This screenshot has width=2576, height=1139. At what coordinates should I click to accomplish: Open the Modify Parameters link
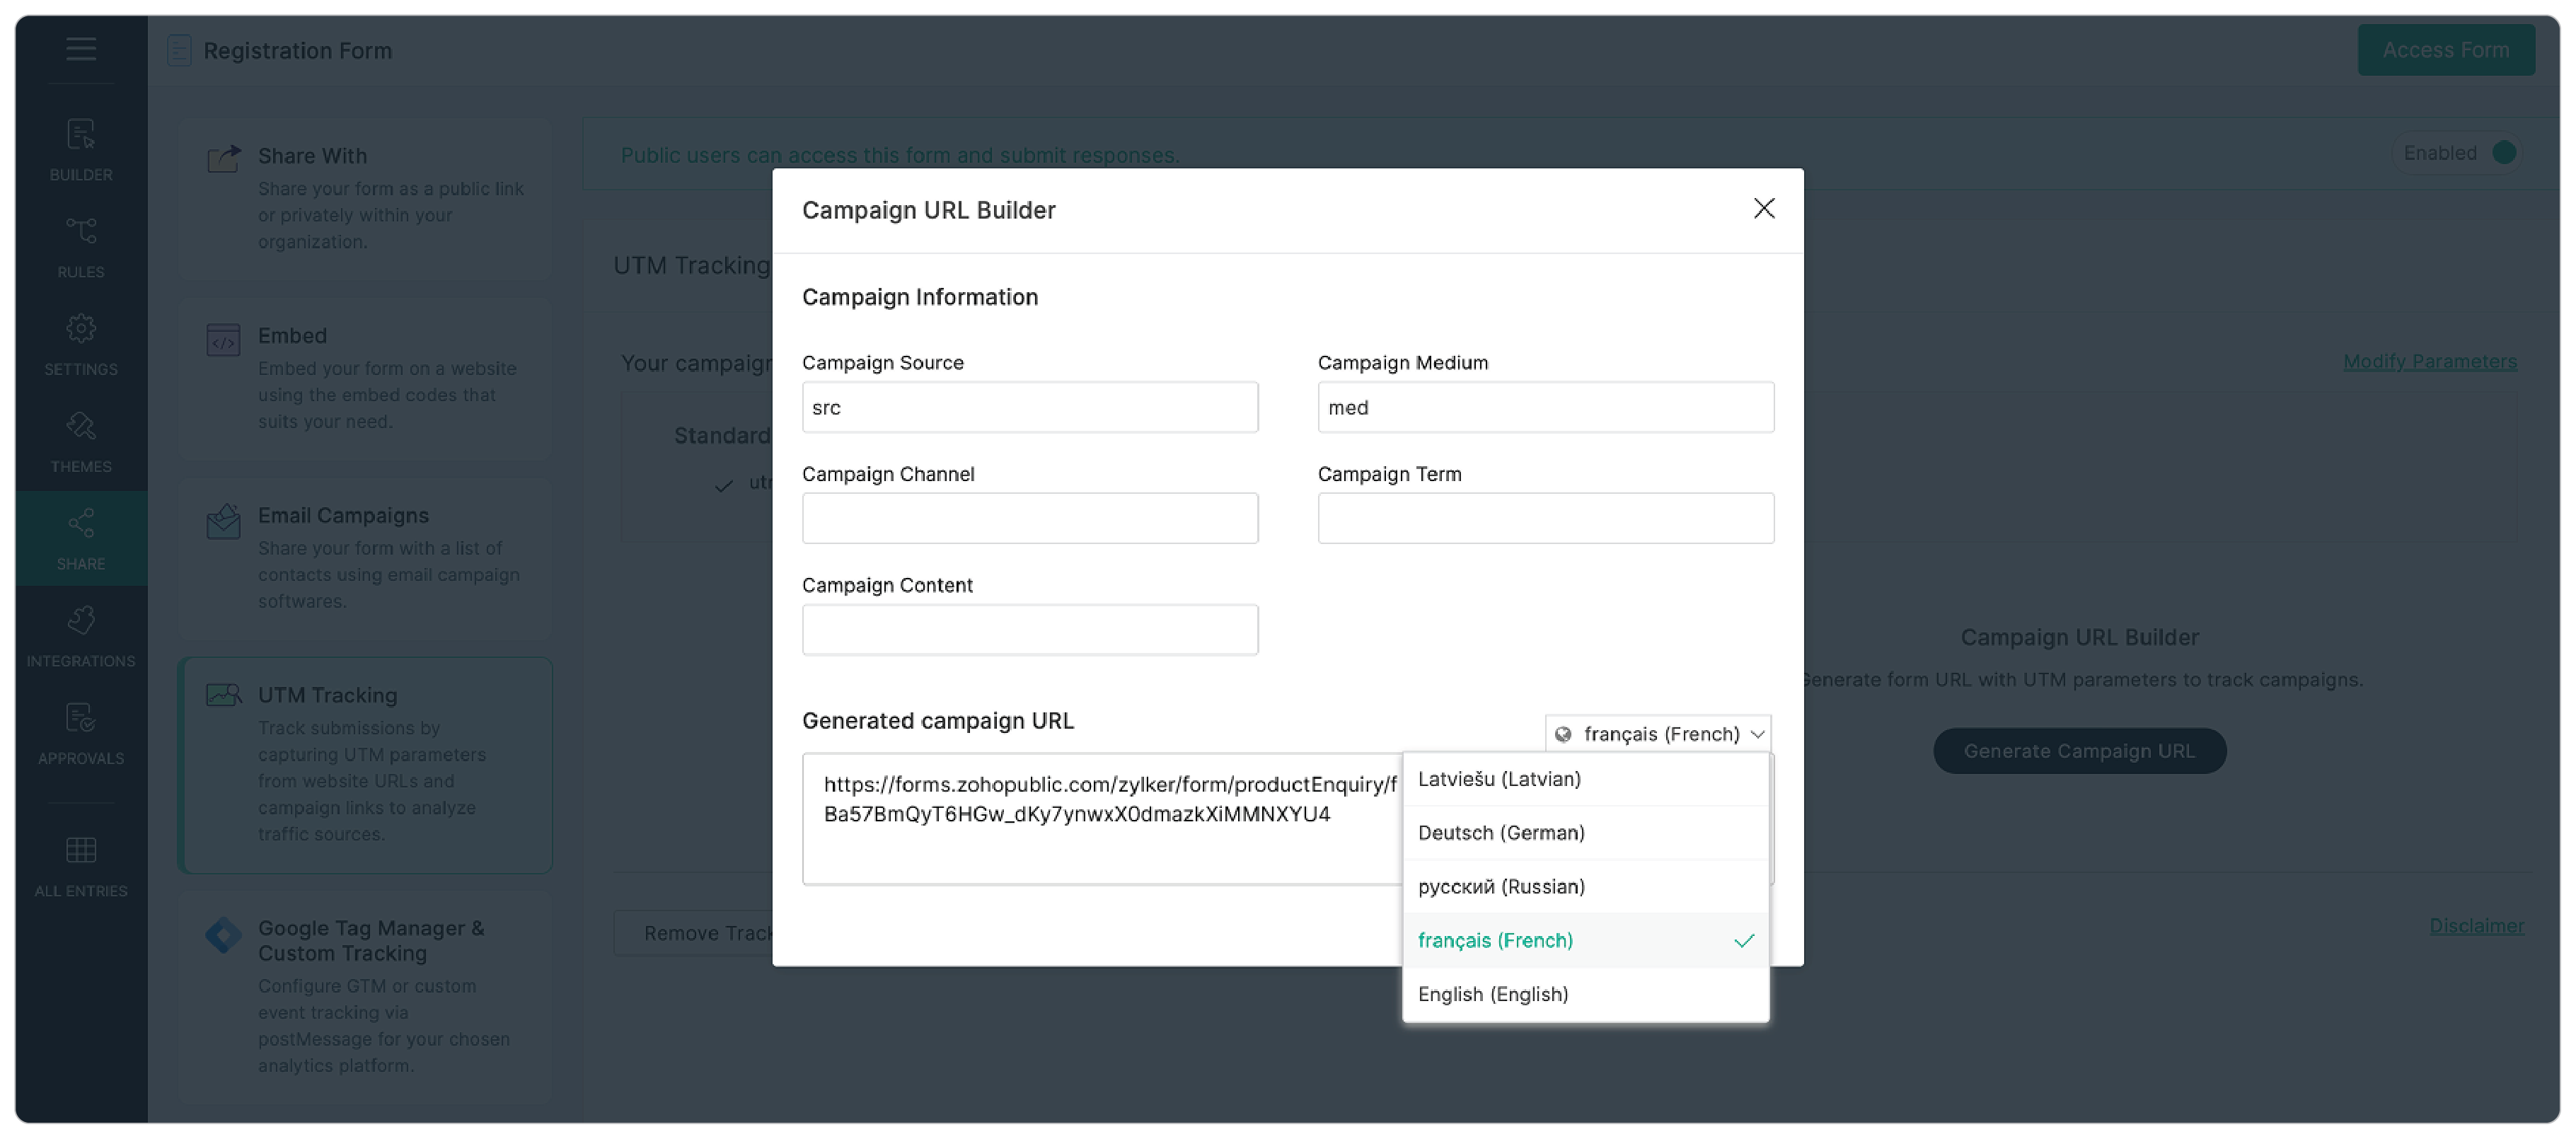tap(2431, 361)
